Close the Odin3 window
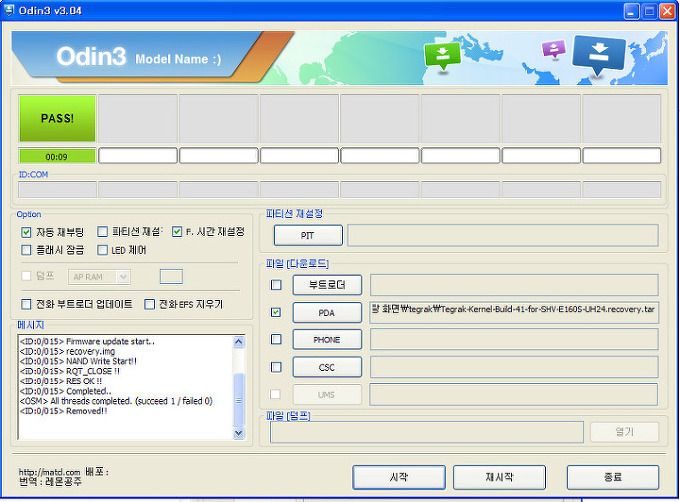The image size is (680, 502). click(x=667, y=11)
